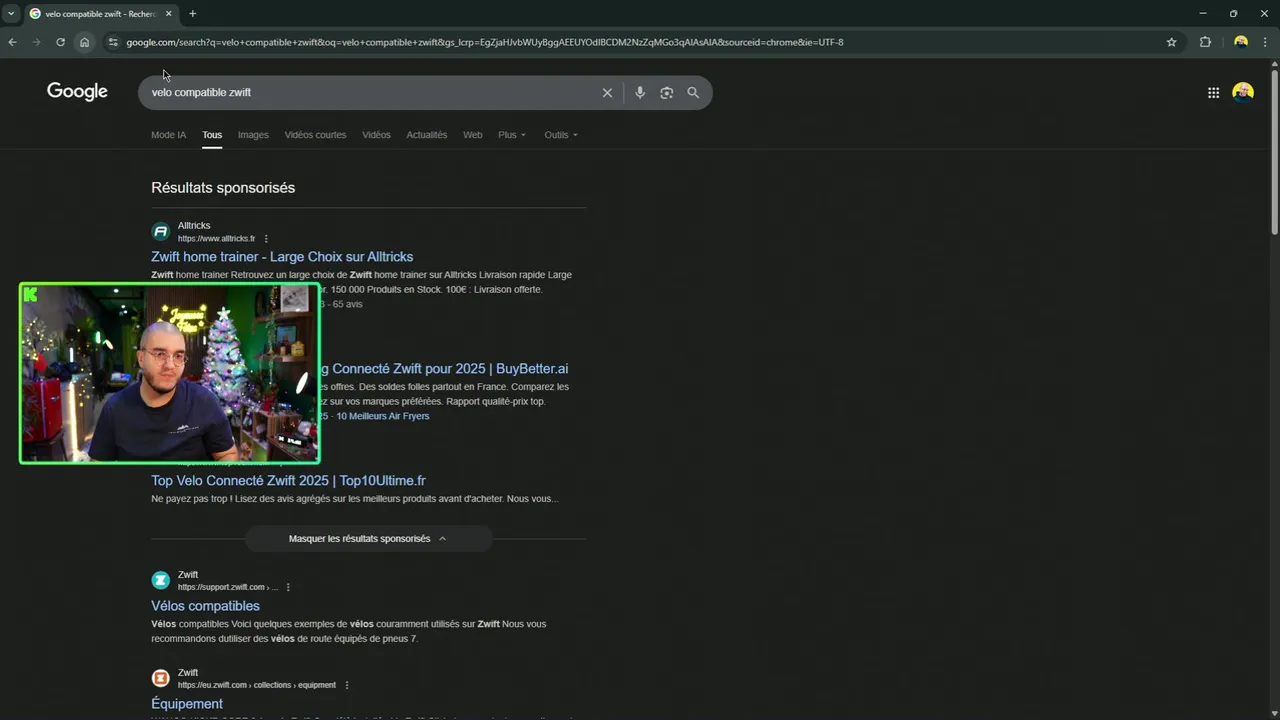Go back with the browser back arrow
Screen dimensions: 1280x720
click(x=12, y=42)
